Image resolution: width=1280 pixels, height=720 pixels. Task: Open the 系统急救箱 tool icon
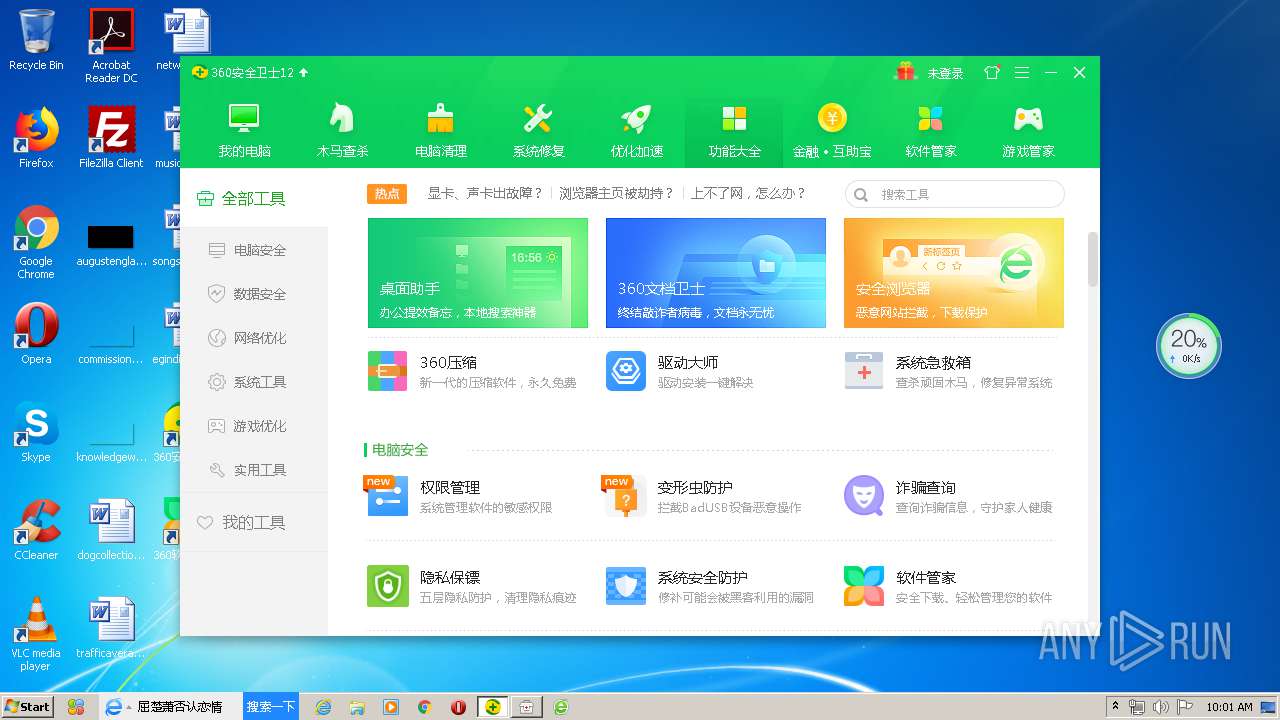tap(864, 371)
